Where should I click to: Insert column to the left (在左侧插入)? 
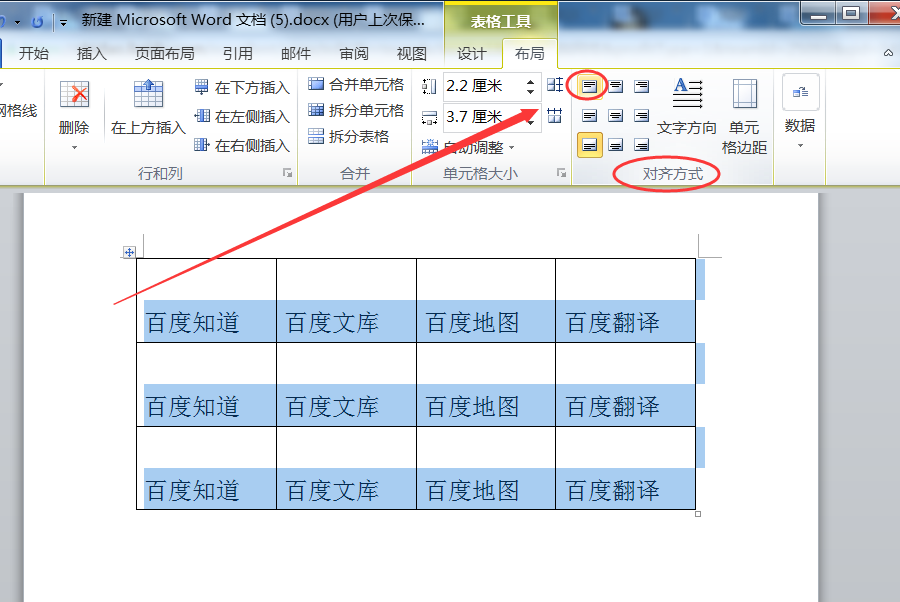pos(242,116)
